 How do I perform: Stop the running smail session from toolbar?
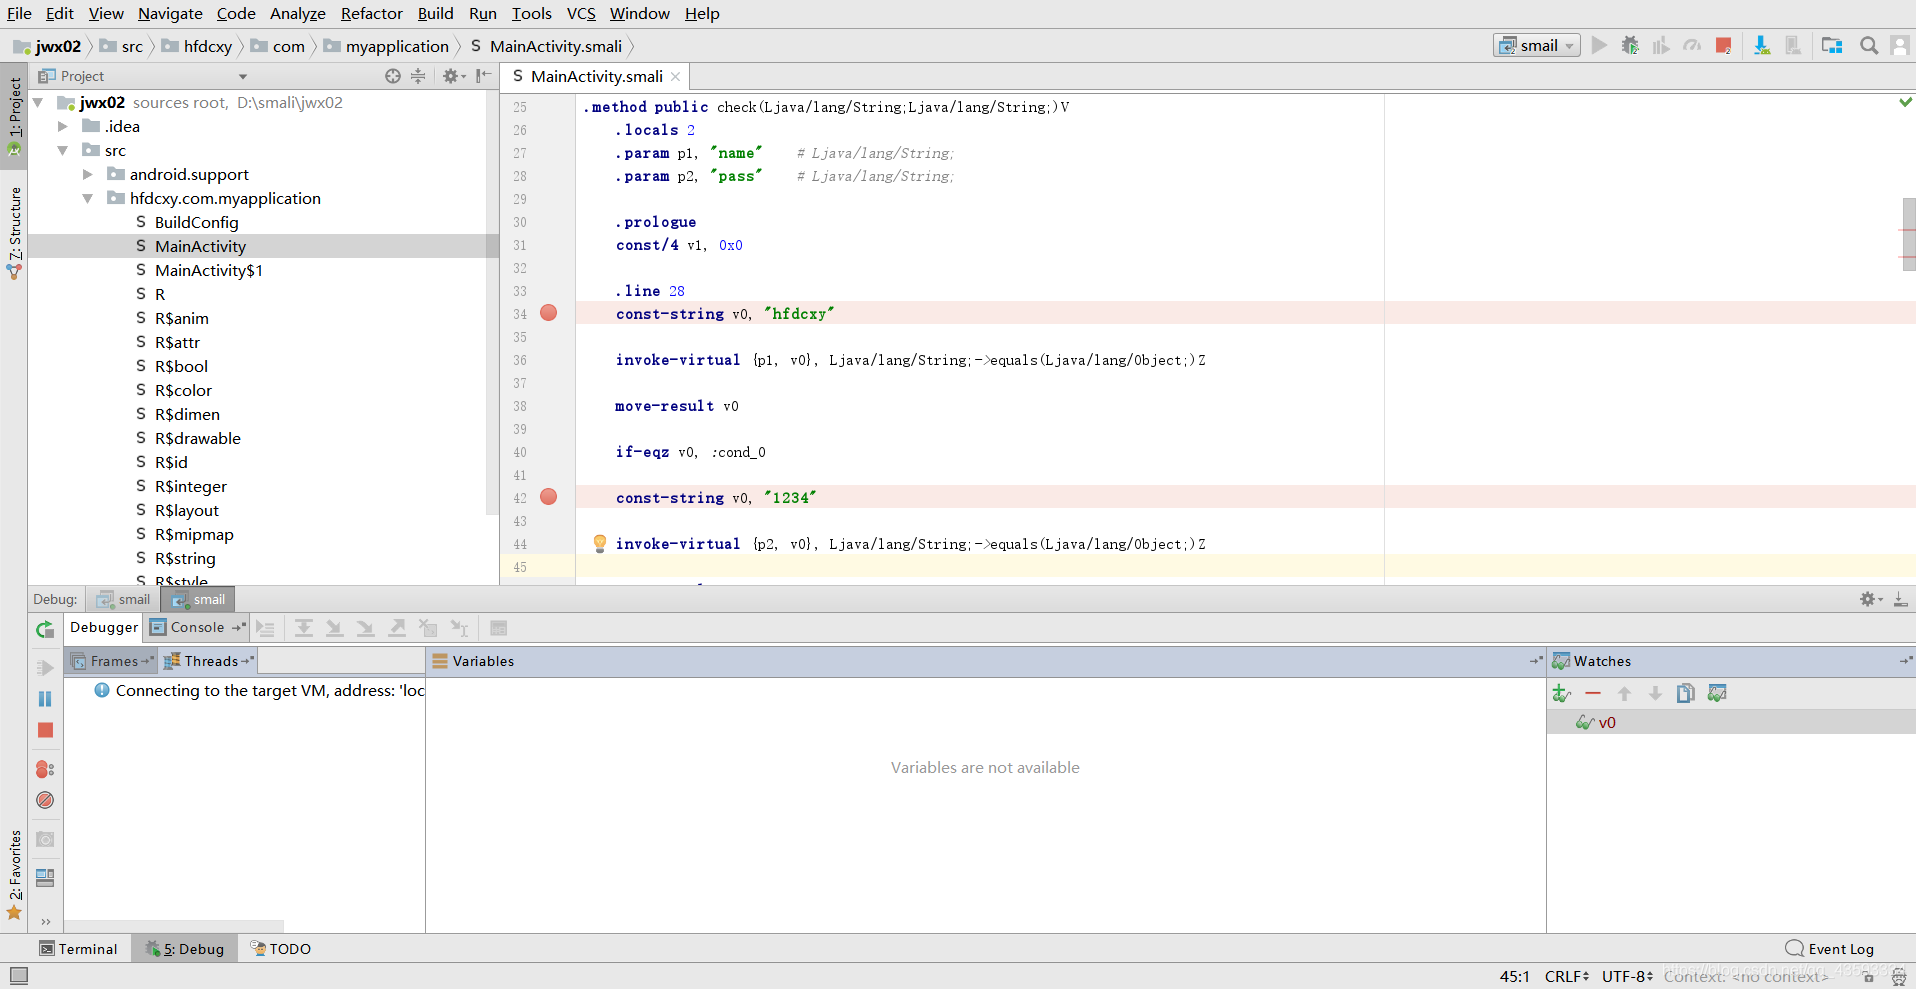pos(1723,46)
